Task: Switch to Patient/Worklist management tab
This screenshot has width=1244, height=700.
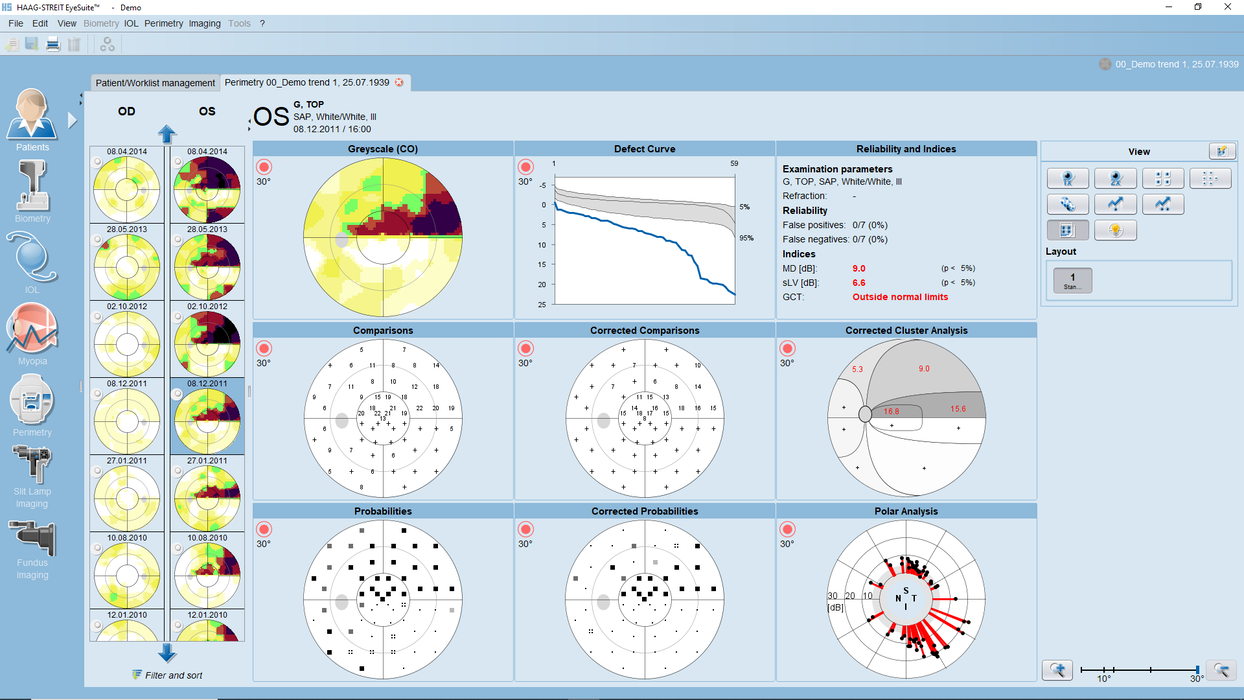Action: pos(154,83)
